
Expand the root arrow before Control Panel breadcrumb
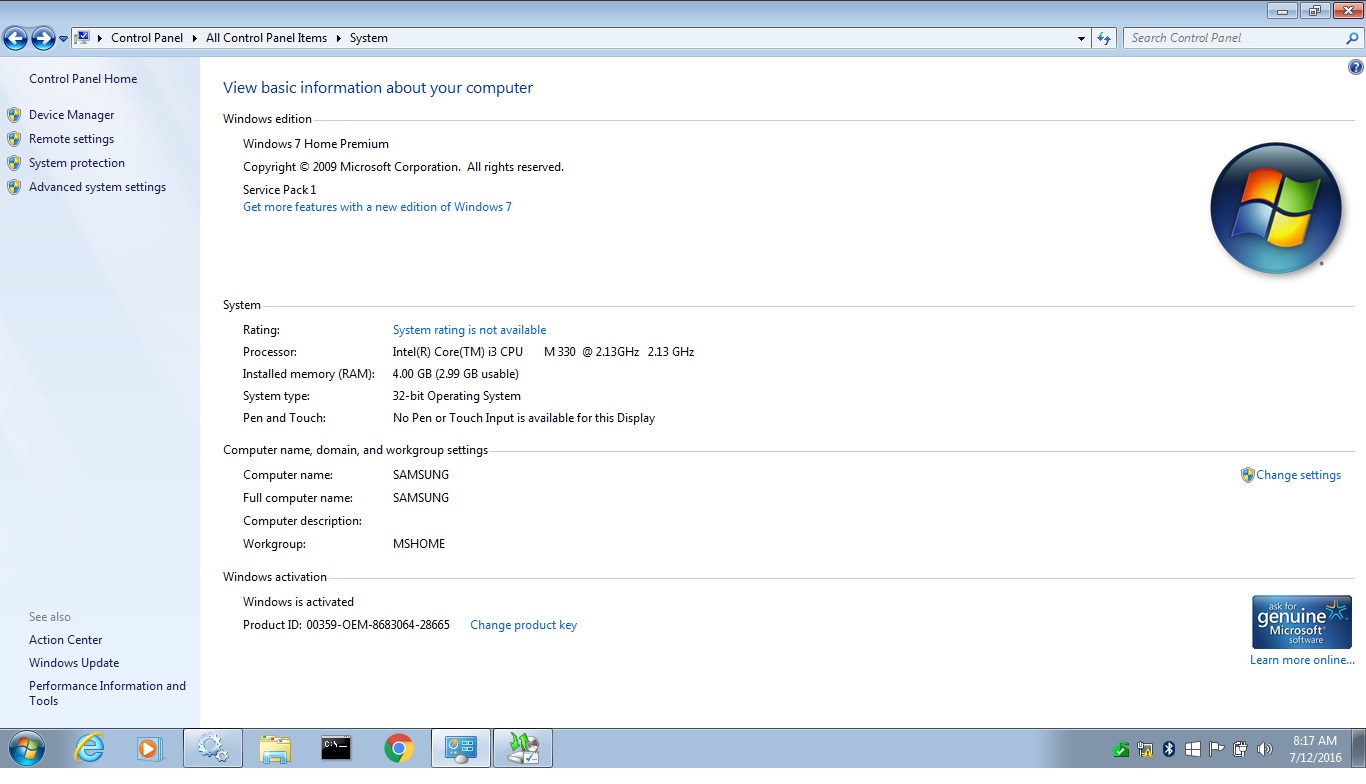click(100, 38)
